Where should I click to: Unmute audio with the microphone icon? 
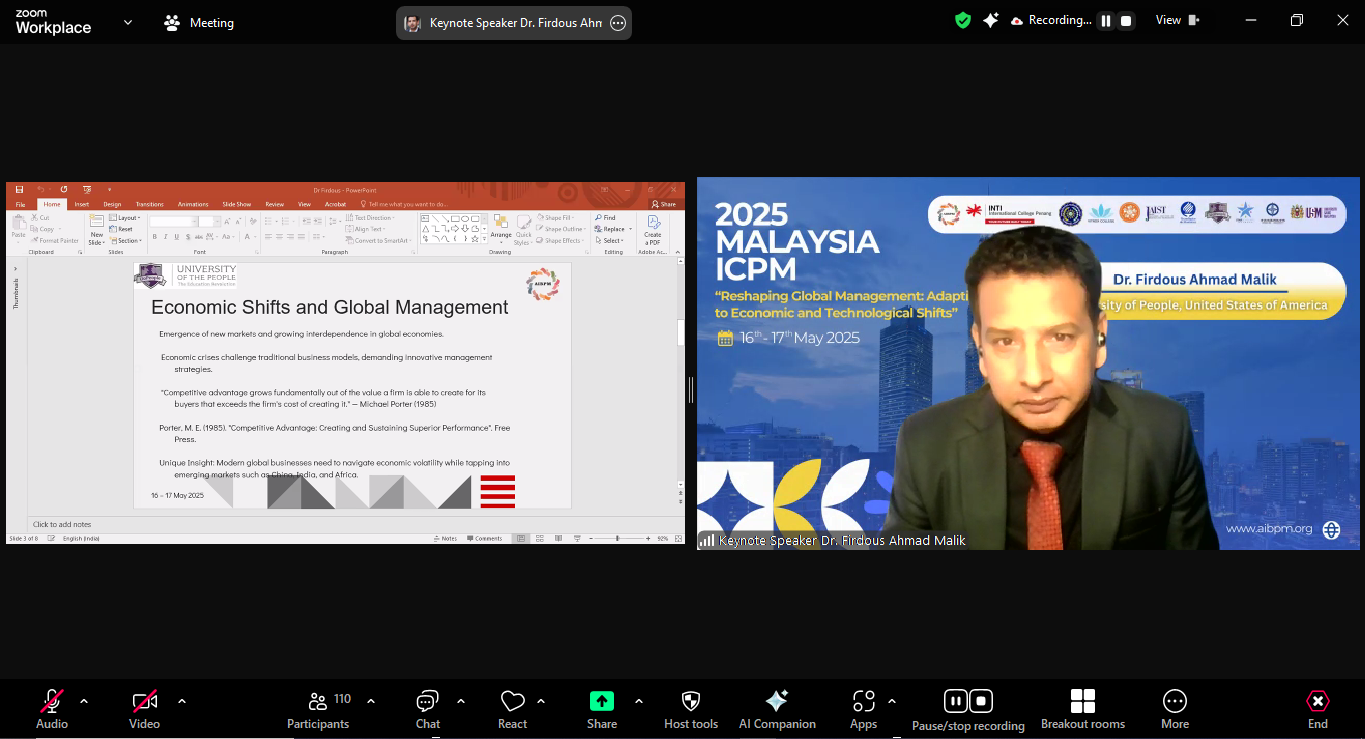tap(52, 701)
